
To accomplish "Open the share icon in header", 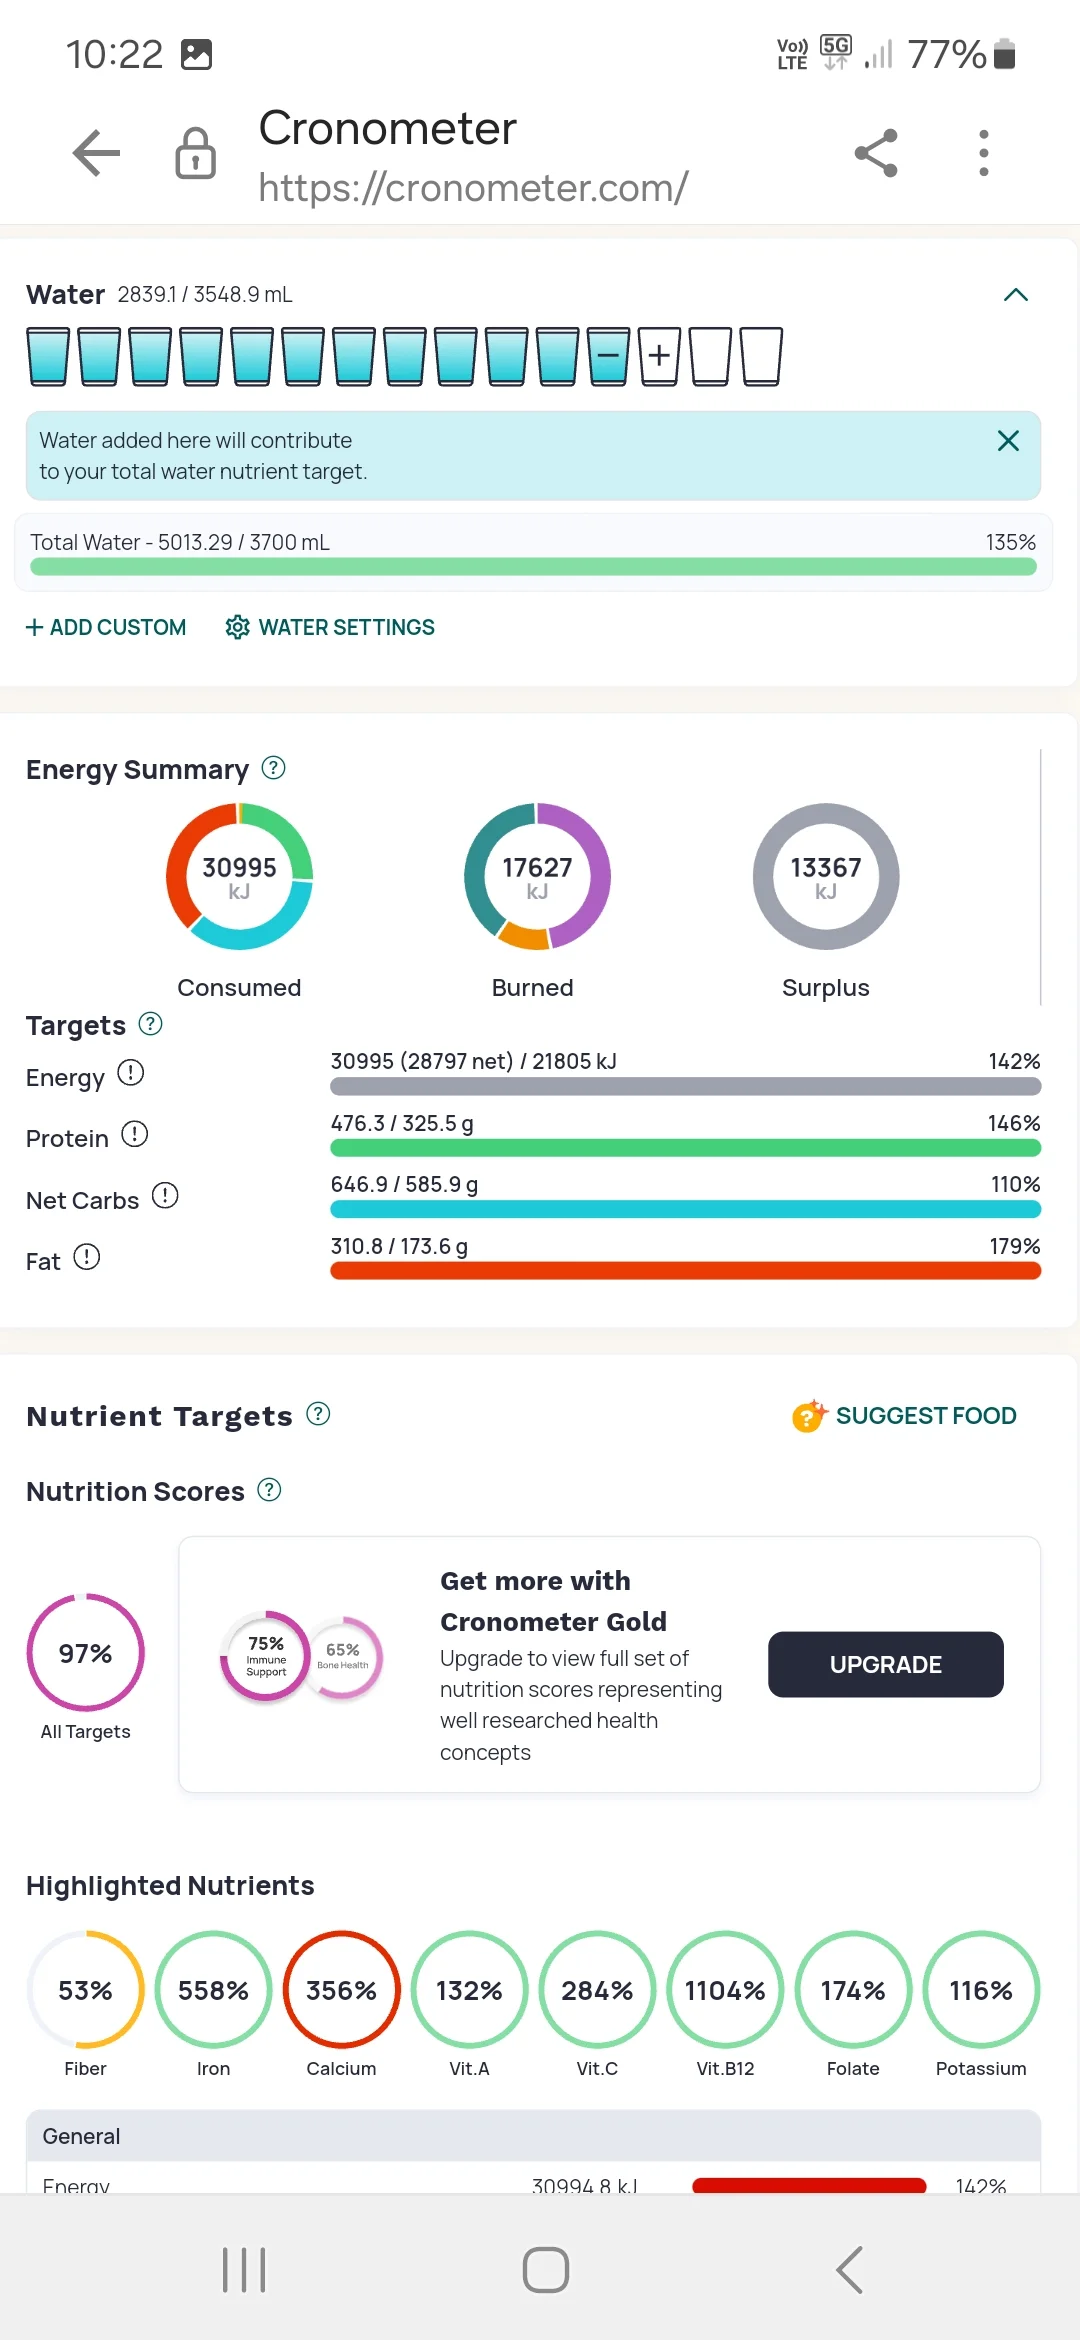I will [876, 154].
